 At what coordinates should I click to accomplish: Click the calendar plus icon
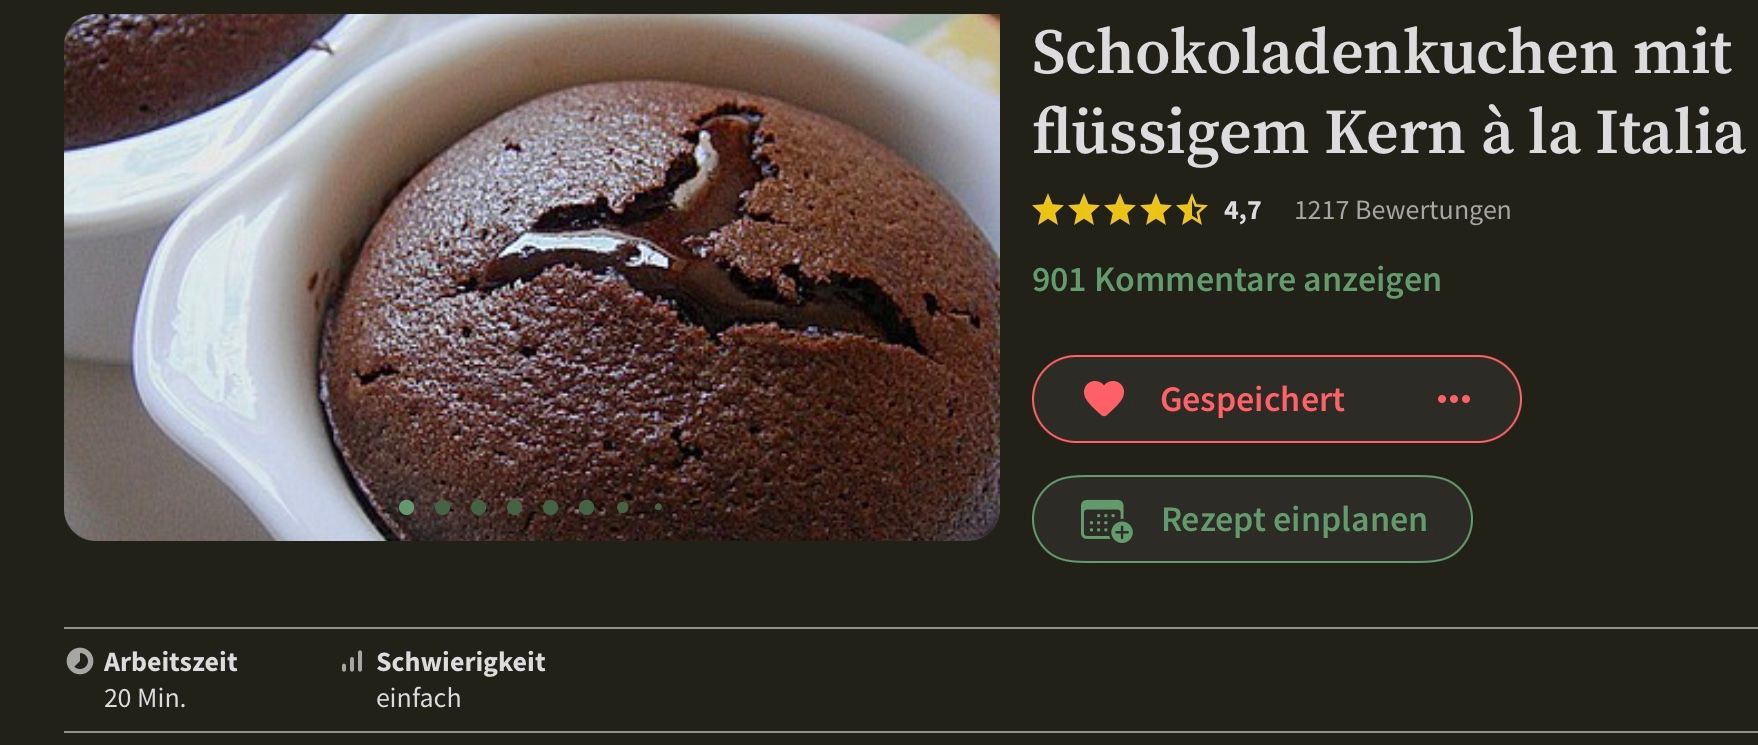[x=1106, y=520]
